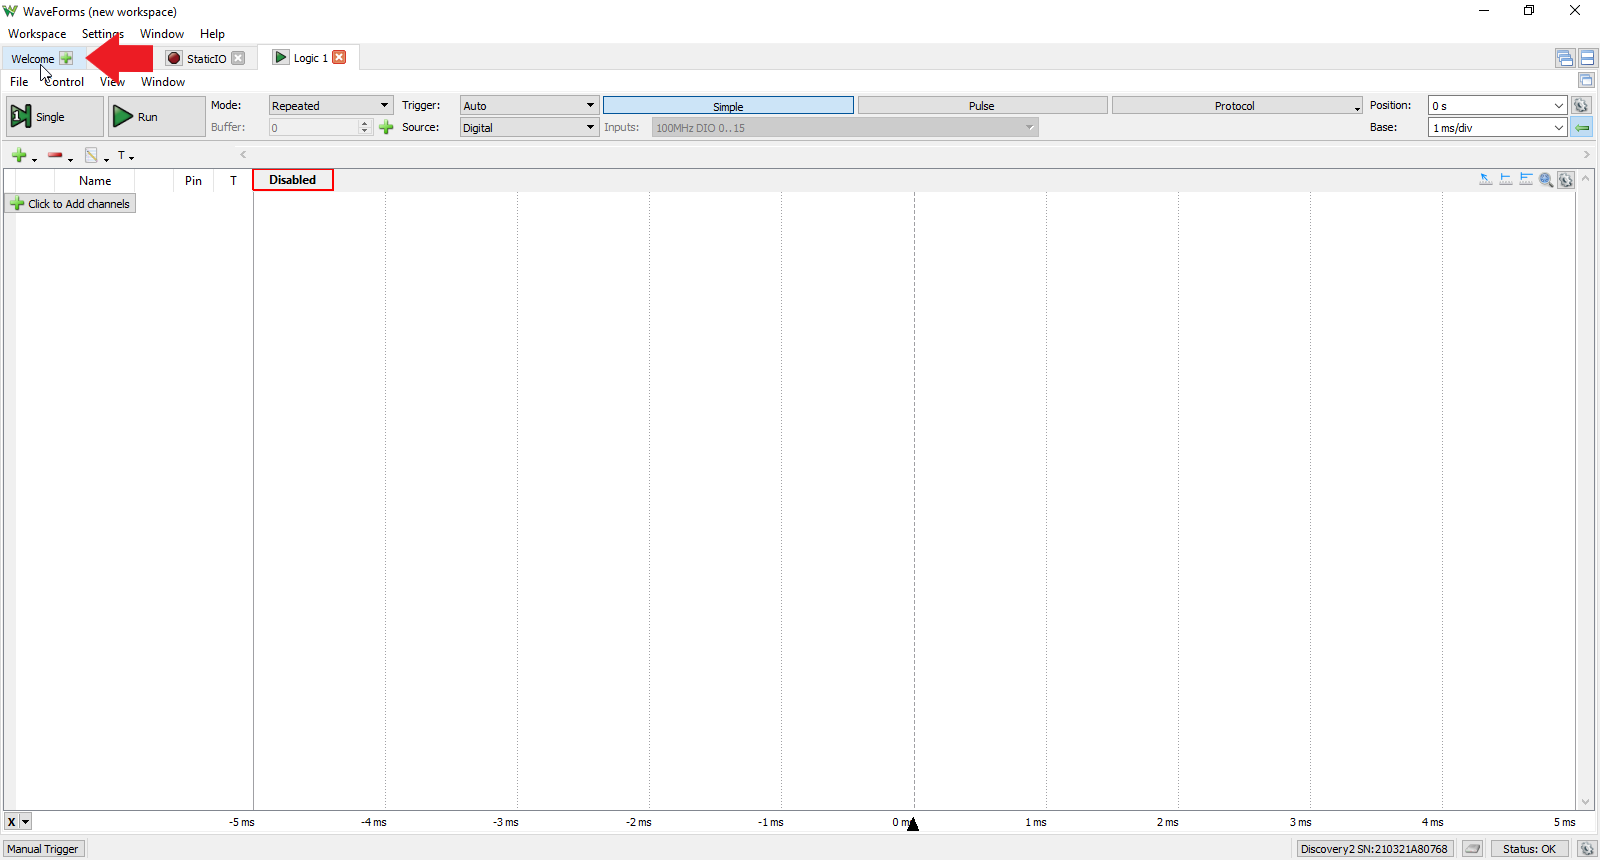Click to Add channels button
The height and width of the screenshot is (860, 1600).
(x=70, y=204)
